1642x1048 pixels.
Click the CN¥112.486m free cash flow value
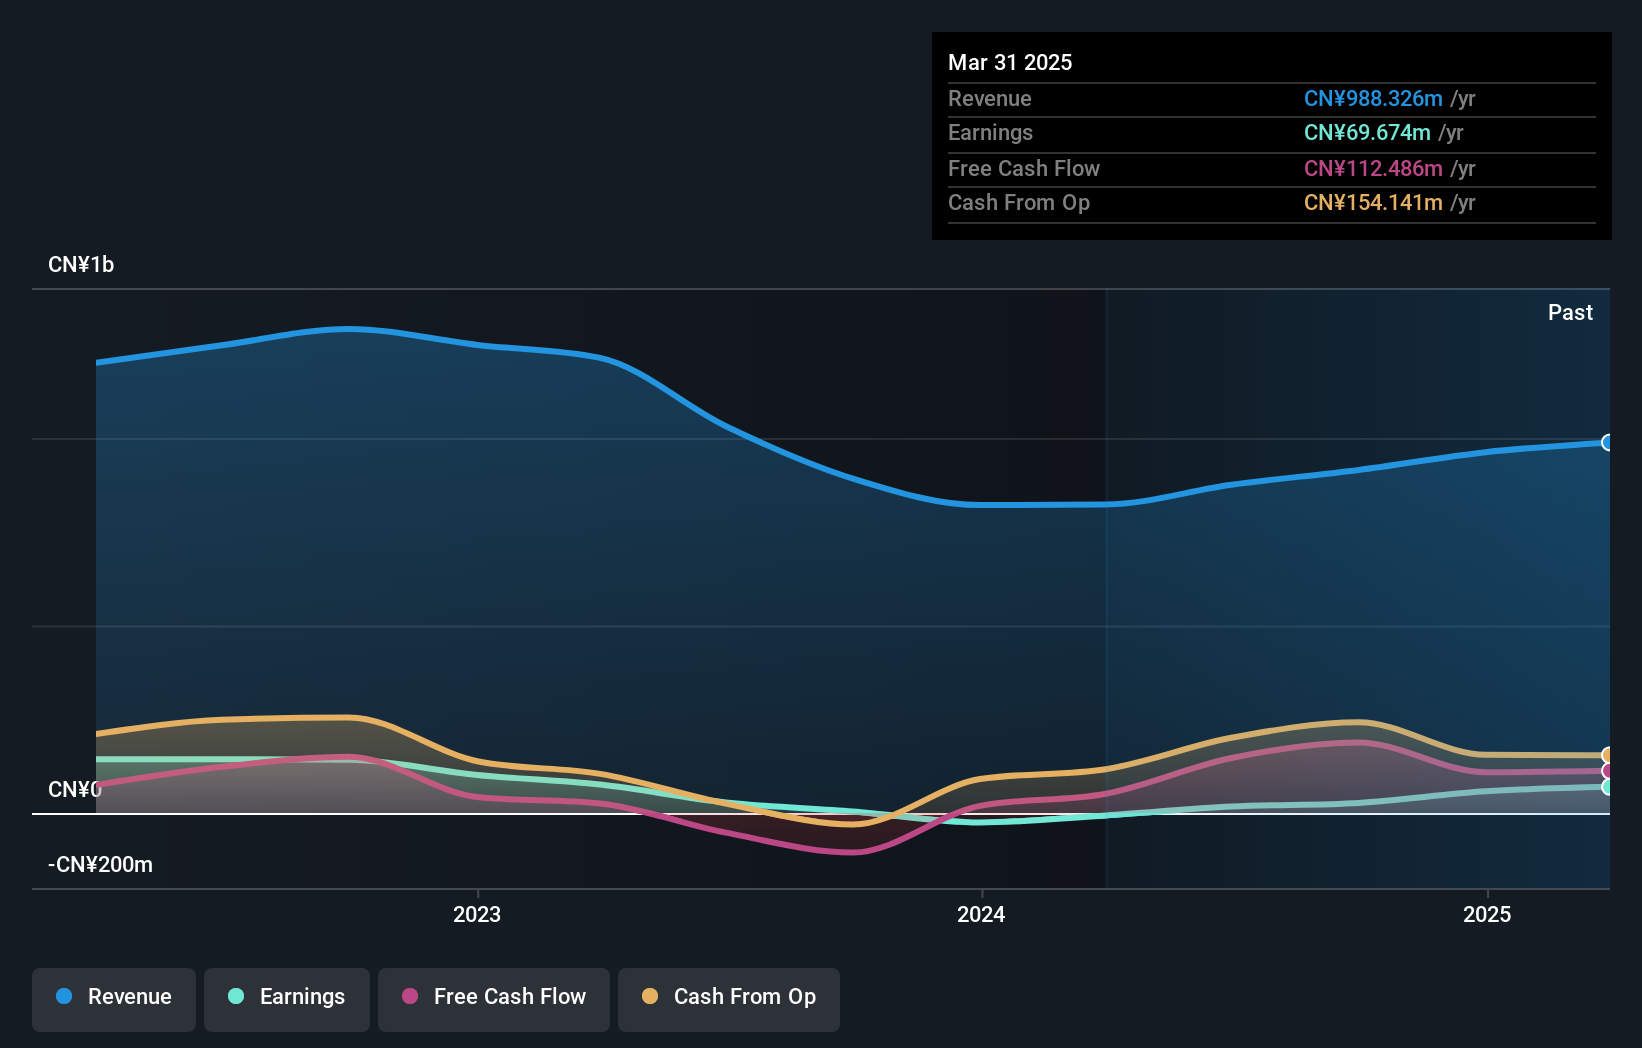click(1373, 168)
